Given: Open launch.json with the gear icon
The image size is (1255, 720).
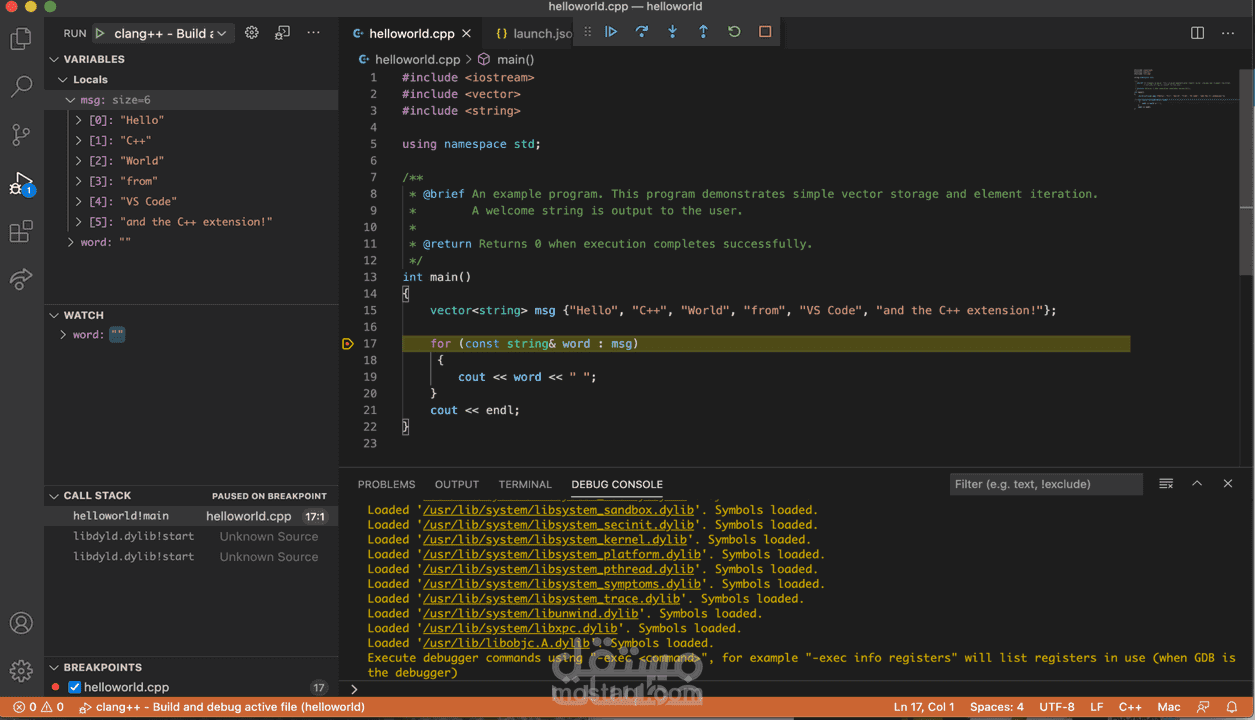Looking at the screenshot, I should pyautogui.click(x=252, y=33).
